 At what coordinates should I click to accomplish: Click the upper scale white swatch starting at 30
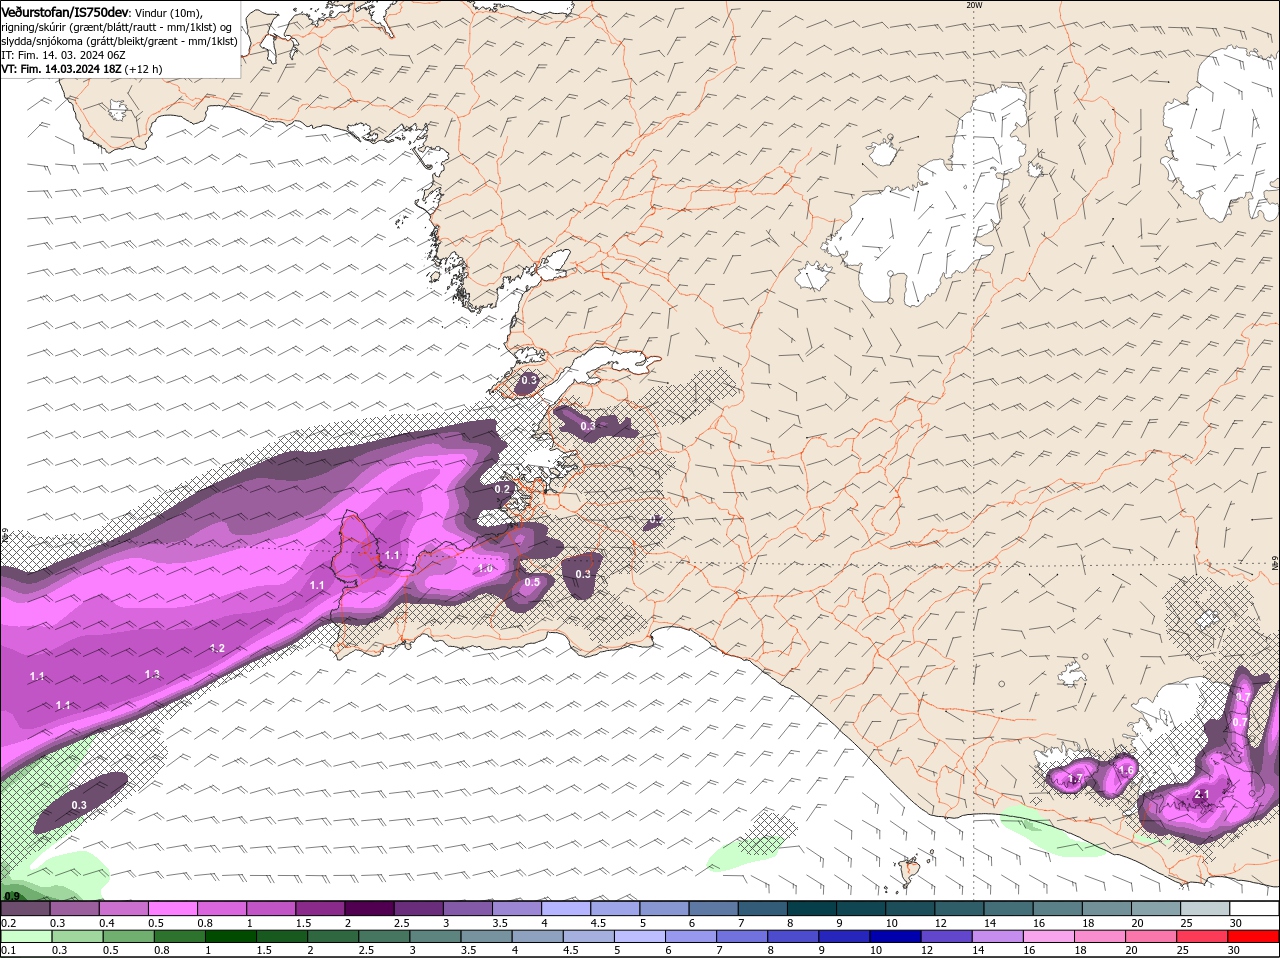[x=1254, y=908]
